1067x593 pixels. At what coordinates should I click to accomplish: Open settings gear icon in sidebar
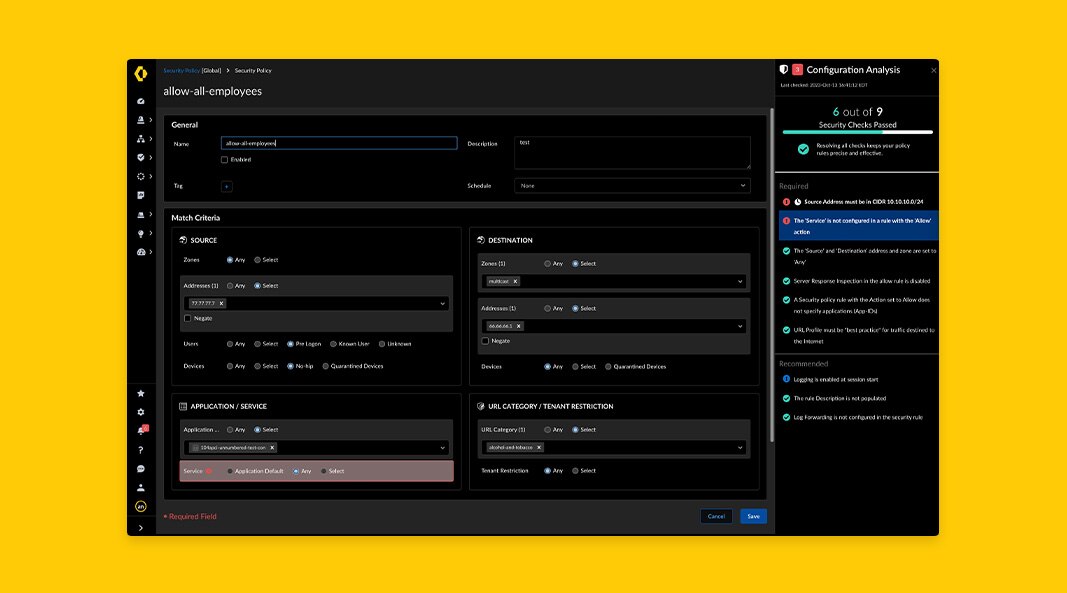click(141, 412)
